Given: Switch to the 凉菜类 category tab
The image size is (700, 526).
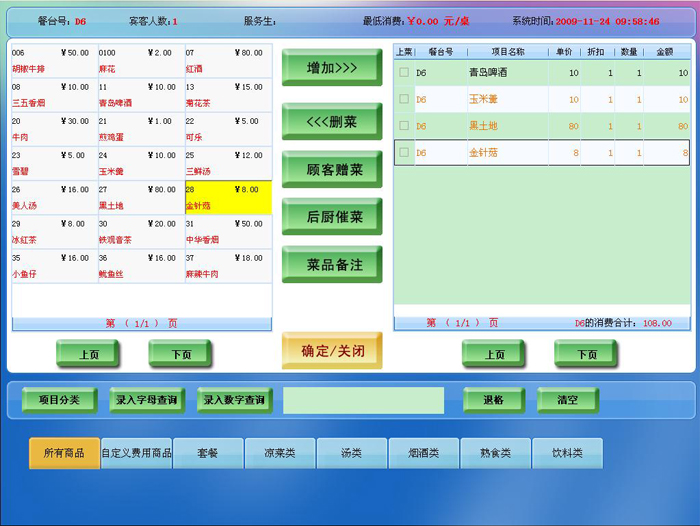Looking at the screenshot, I should pyautogui.click(x=280, y=453).
